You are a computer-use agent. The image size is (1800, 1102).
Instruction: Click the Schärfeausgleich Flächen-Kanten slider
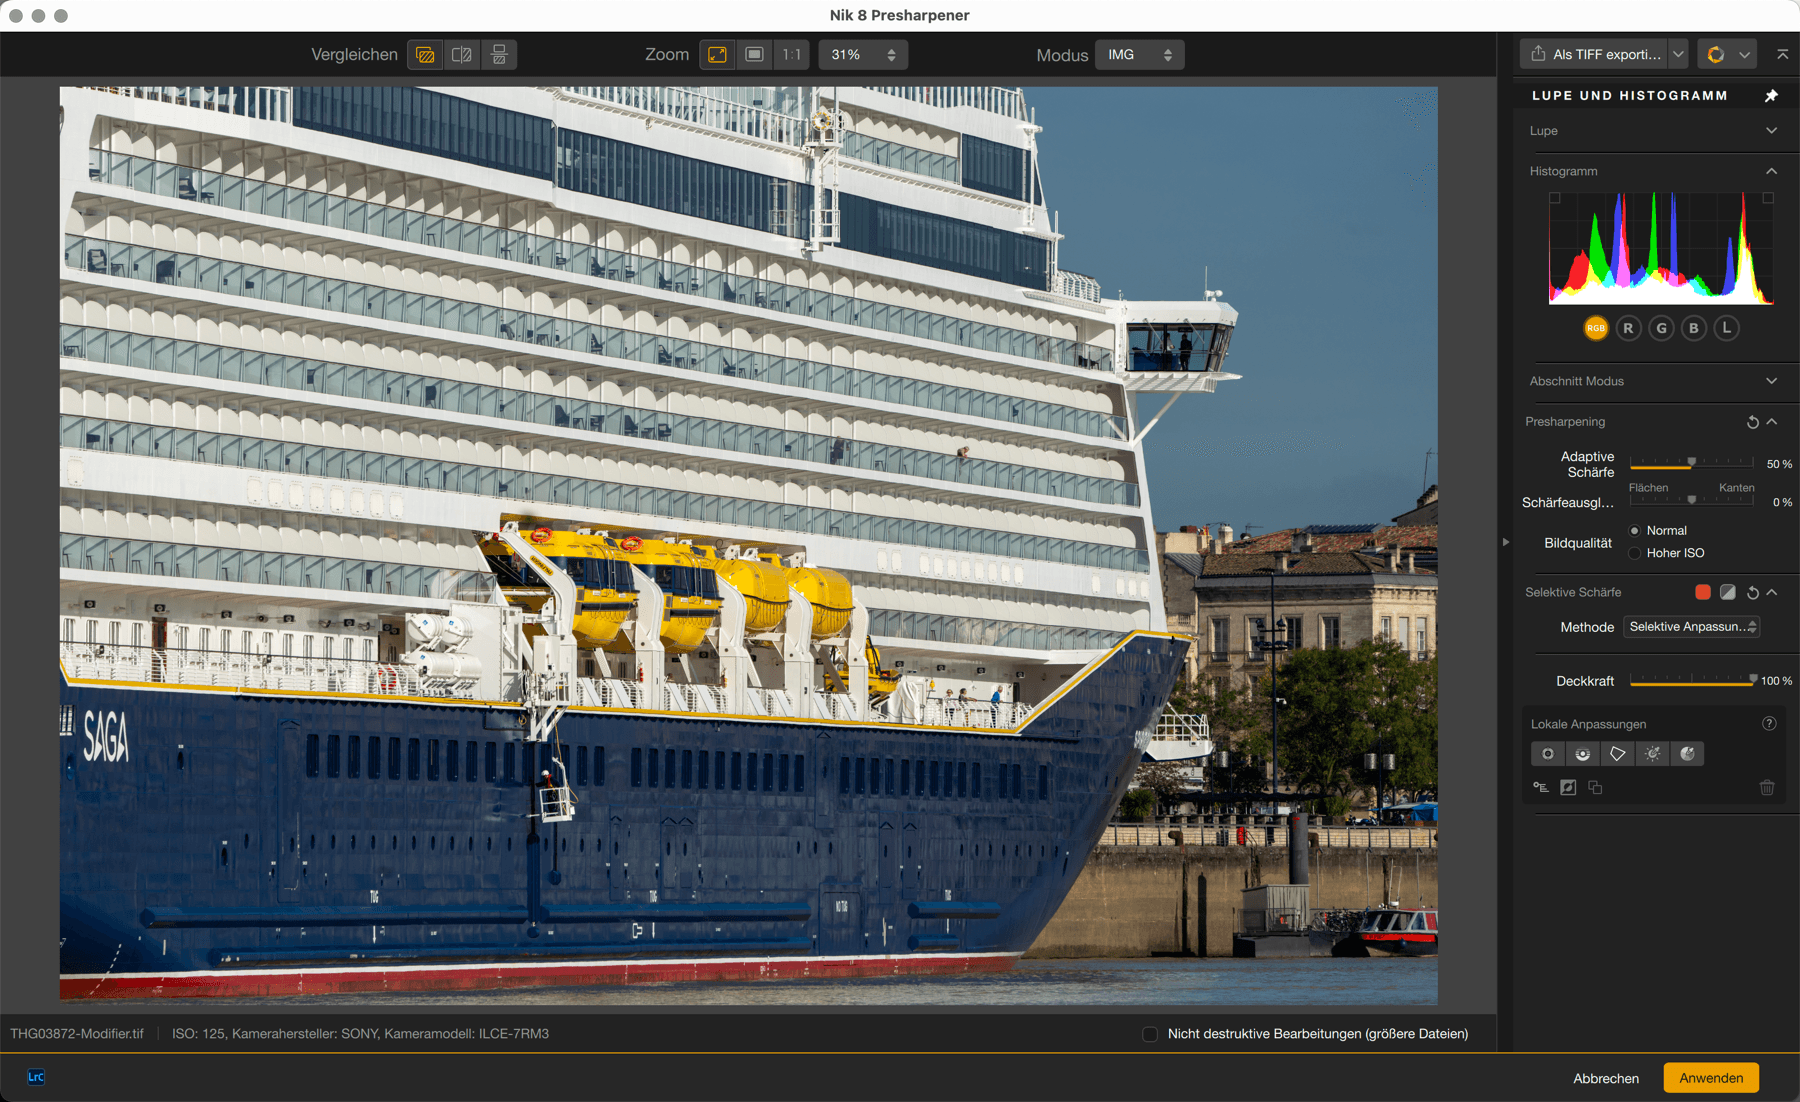pyautogui.click(x=1691, y=500)
